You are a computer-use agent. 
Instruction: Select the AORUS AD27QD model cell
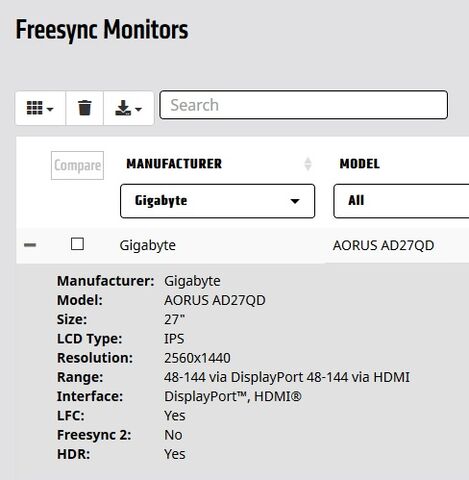click(383, 246)
